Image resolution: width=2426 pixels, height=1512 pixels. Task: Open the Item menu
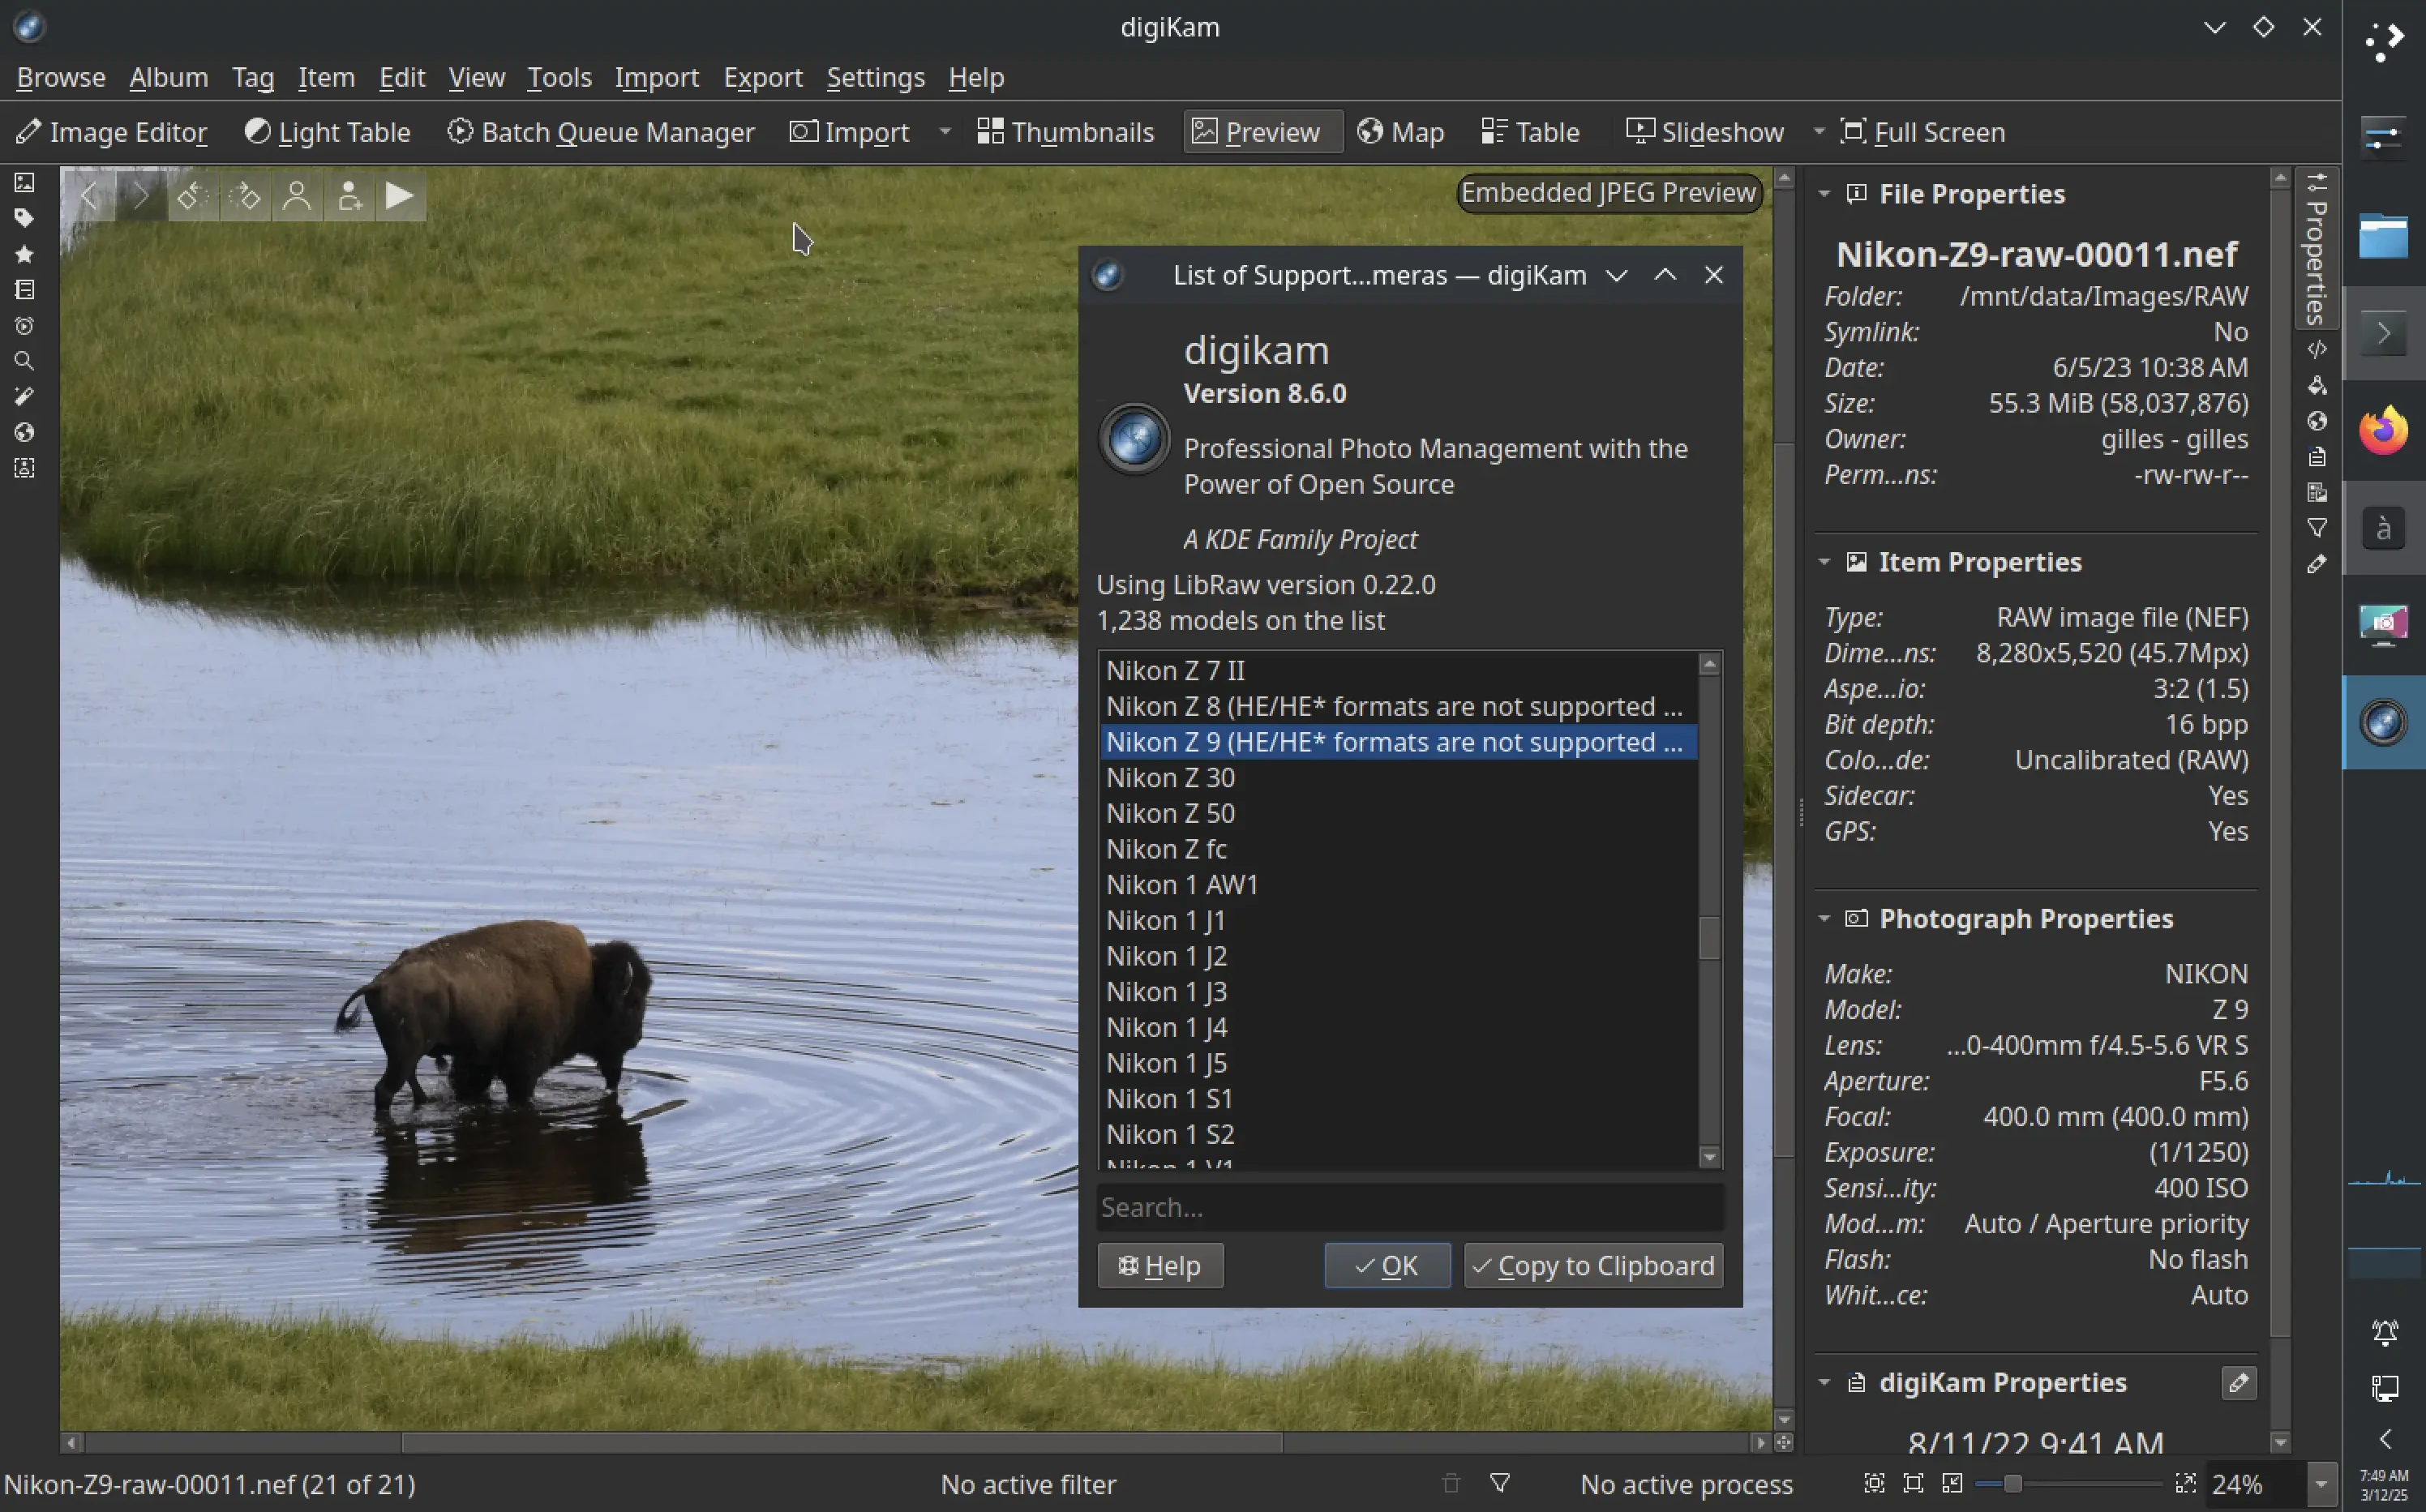tap(326, 78)
